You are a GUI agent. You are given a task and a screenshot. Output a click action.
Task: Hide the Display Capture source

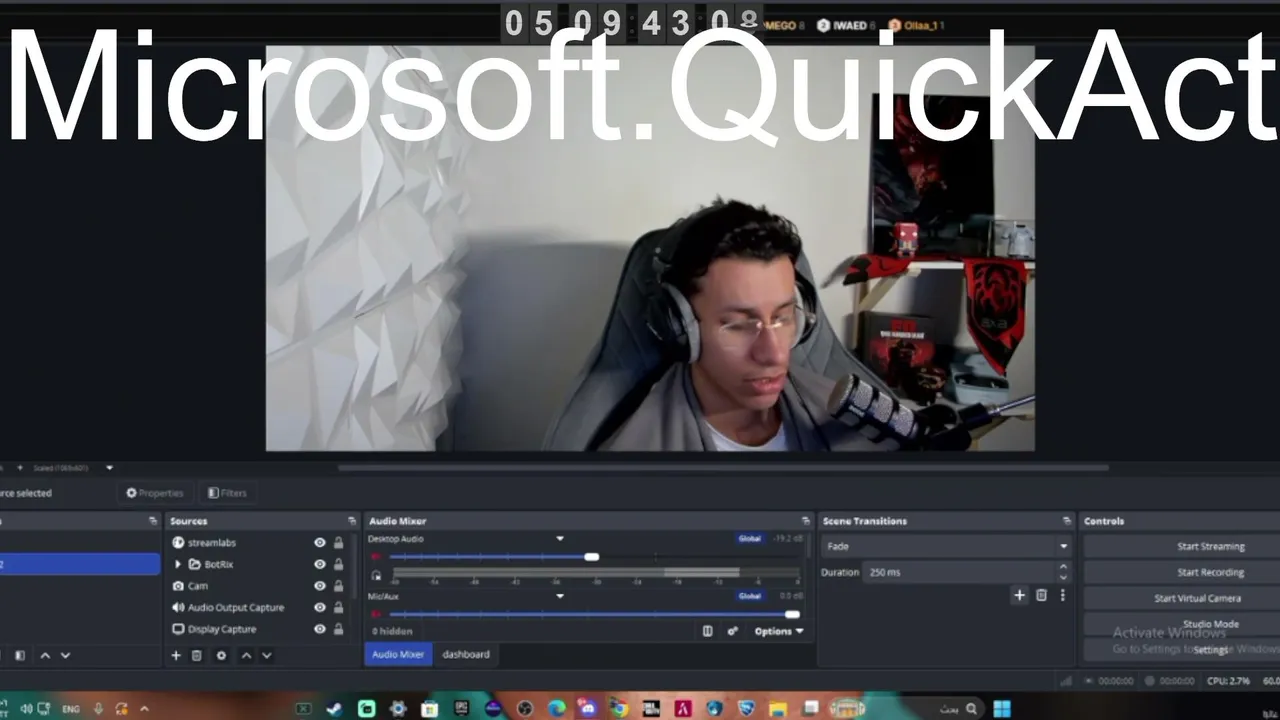(x=320, y=629)
